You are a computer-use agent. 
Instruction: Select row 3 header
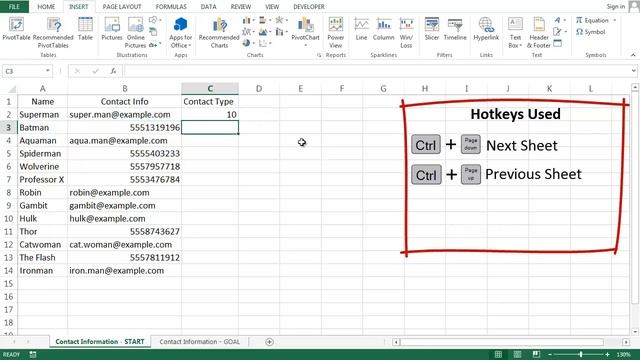click(x=9, y=127)
